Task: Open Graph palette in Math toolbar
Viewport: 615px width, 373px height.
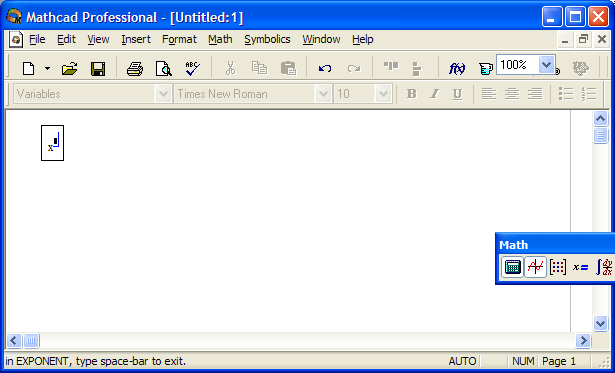Action: 535,267
